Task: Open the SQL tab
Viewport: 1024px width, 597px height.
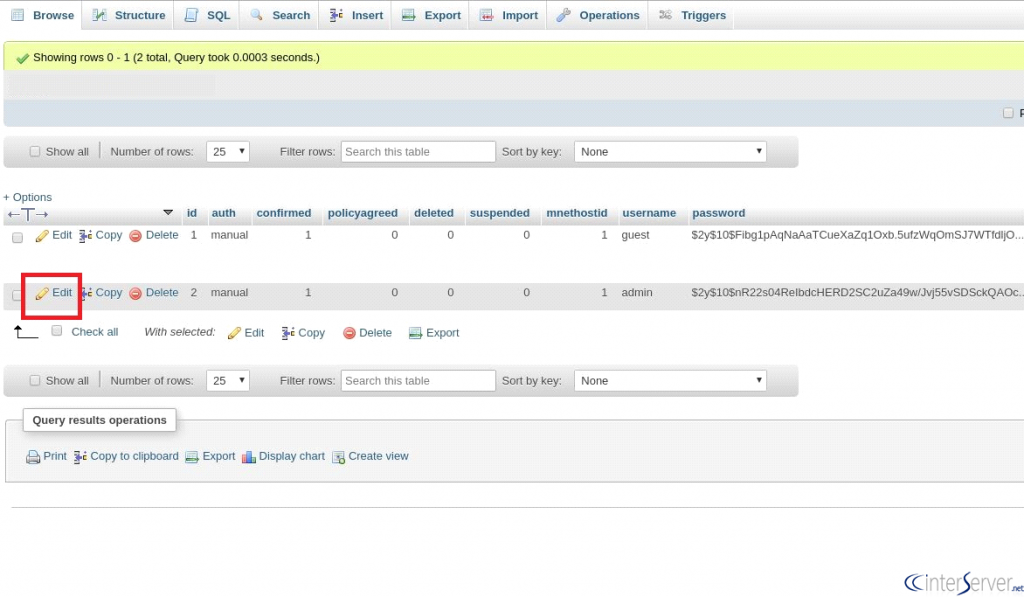Action: [207, 15]
